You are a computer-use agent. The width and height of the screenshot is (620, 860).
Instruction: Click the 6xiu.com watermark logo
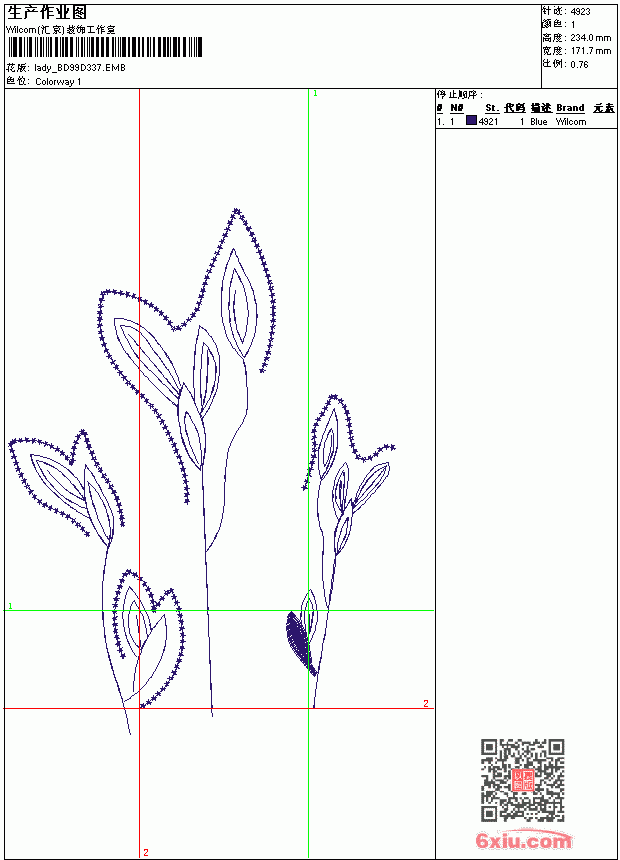click(523, 840)
